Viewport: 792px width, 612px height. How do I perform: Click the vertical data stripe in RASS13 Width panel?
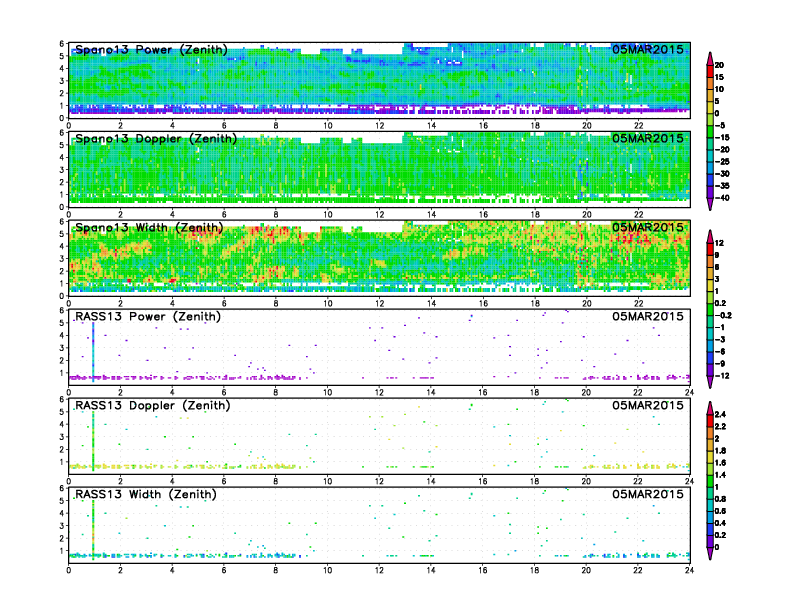pos(93,530)
